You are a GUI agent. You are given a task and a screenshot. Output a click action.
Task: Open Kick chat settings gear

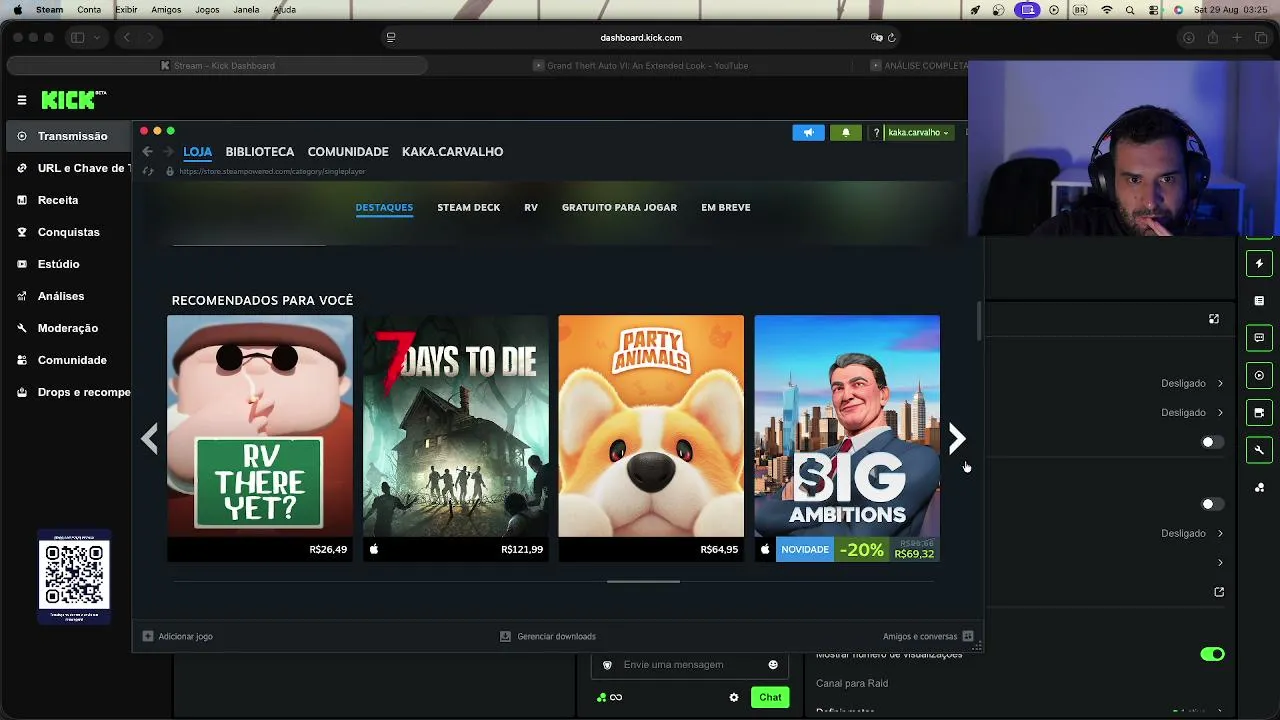(734, 697)
